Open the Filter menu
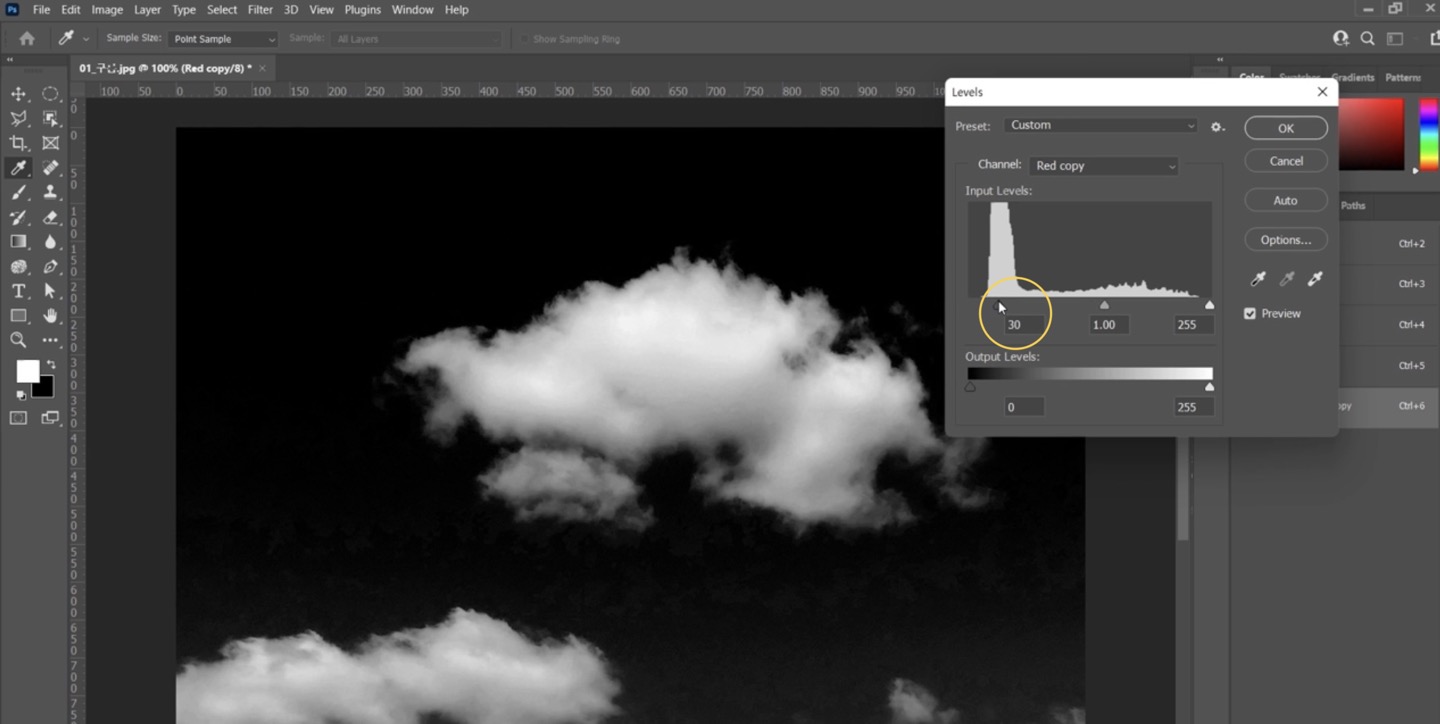Screen dimensions: 1440x724 [260, 10]
